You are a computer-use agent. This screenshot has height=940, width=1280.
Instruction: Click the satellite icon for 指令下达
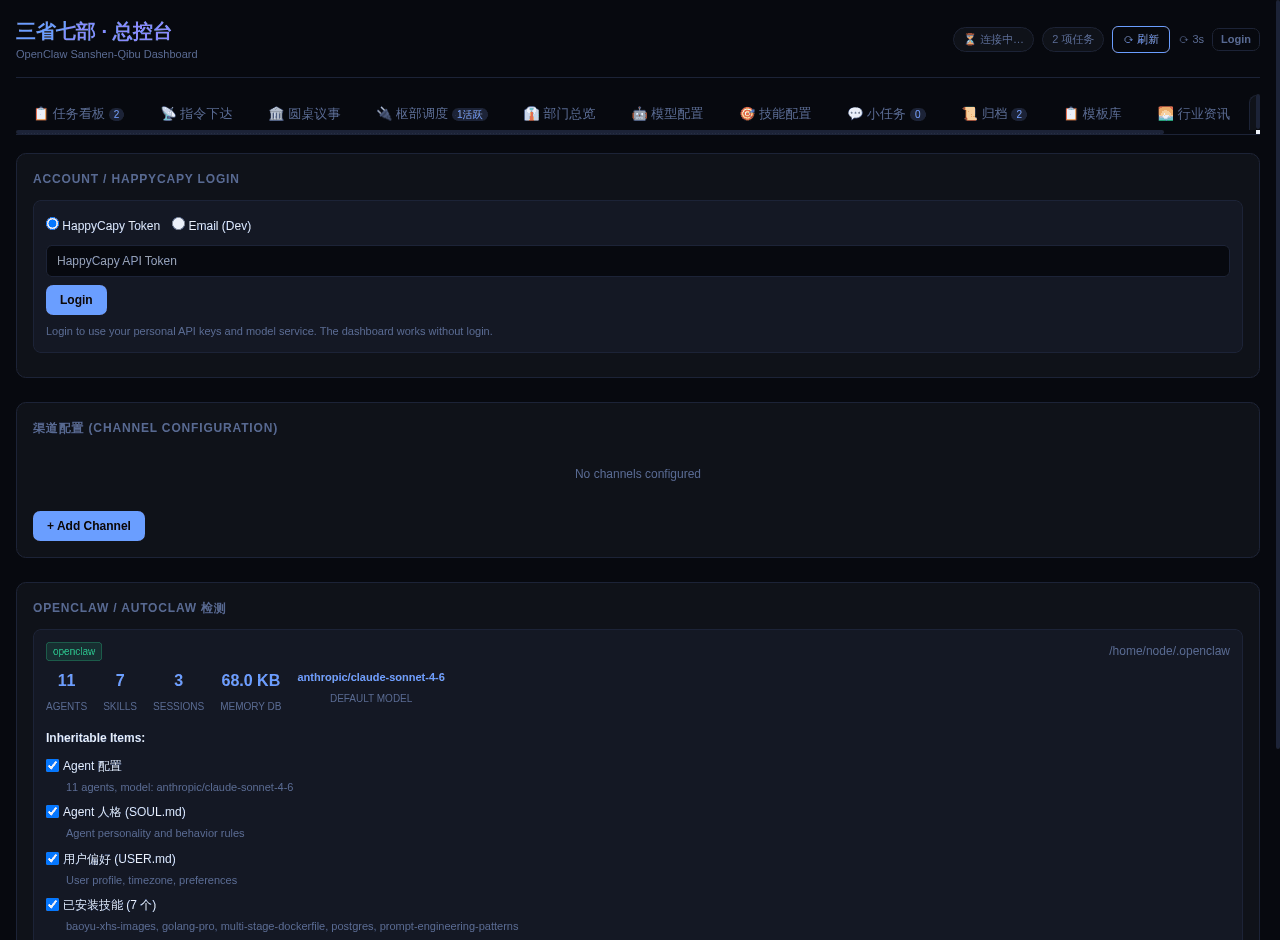168,114
